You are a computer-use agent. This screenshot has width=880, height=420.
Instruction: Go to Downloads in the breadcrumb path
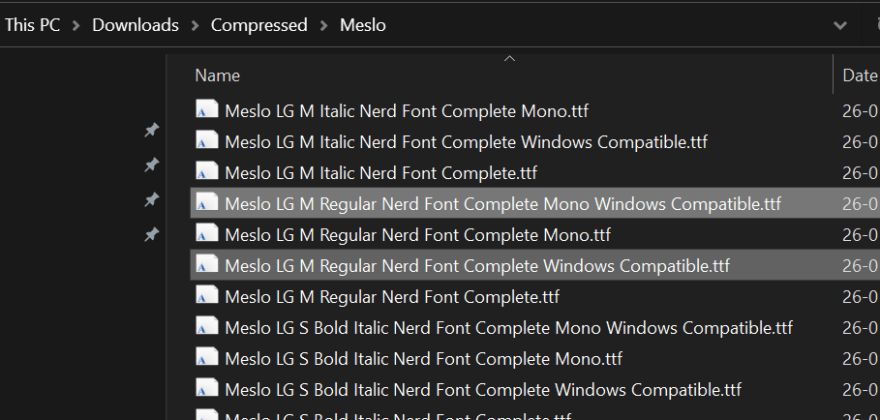[x=135, y=25]
